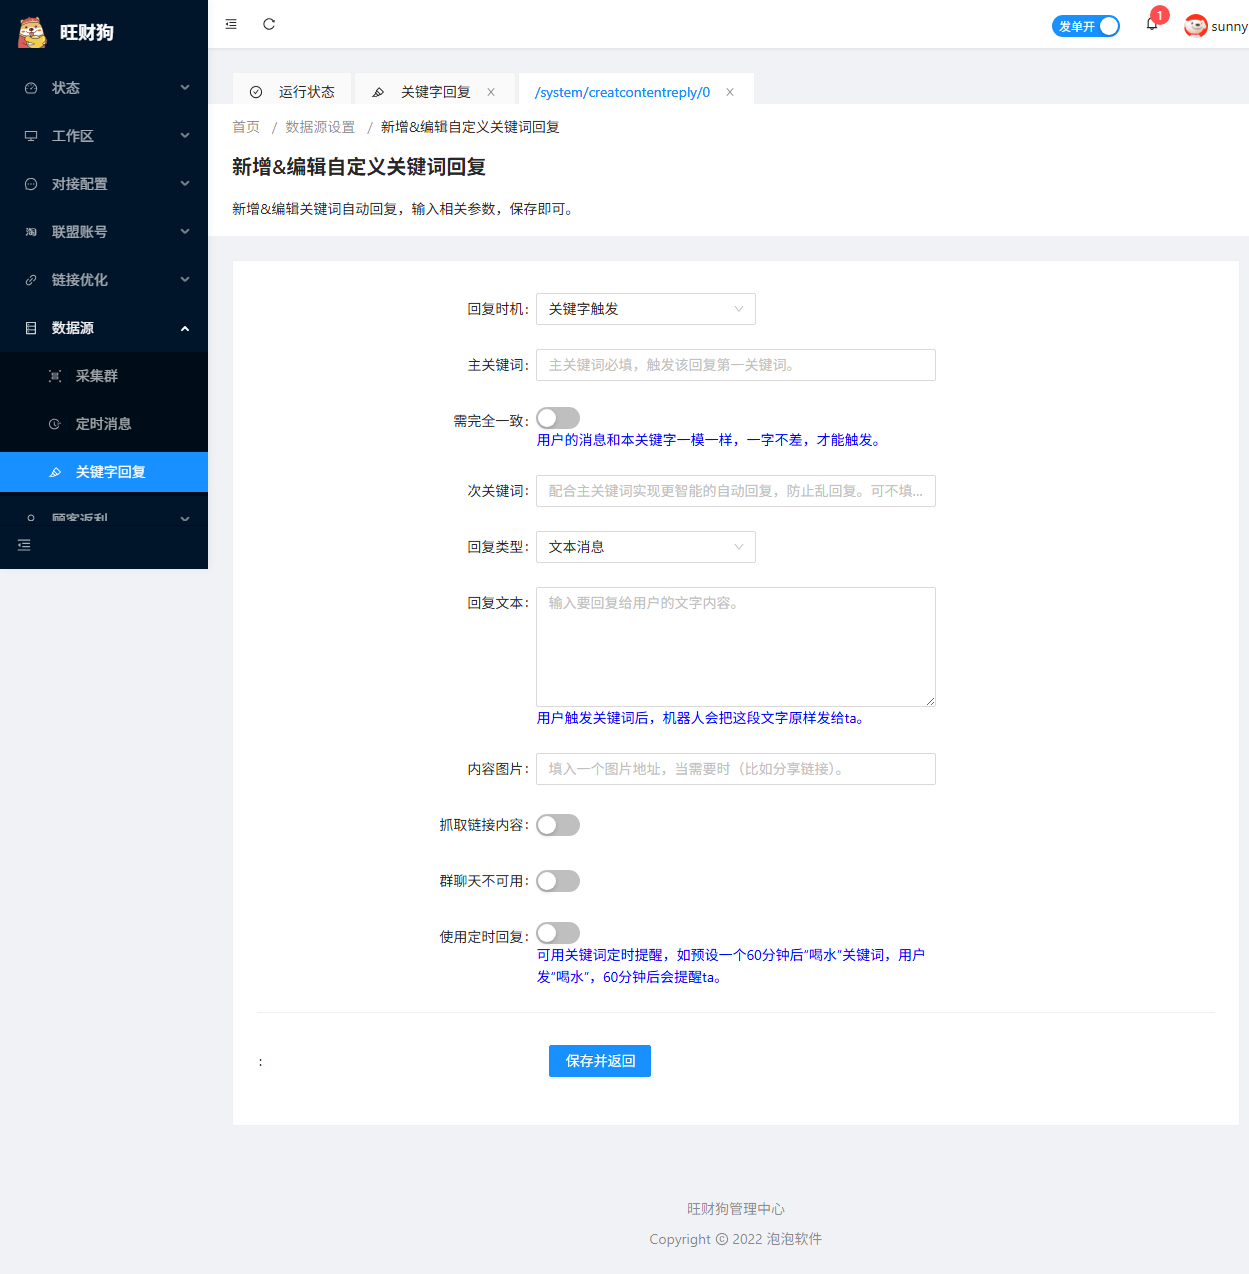This screenshot has width=1249, height=1274.
Task: Focus the 次关键词 input field
Action: (736, 491)
